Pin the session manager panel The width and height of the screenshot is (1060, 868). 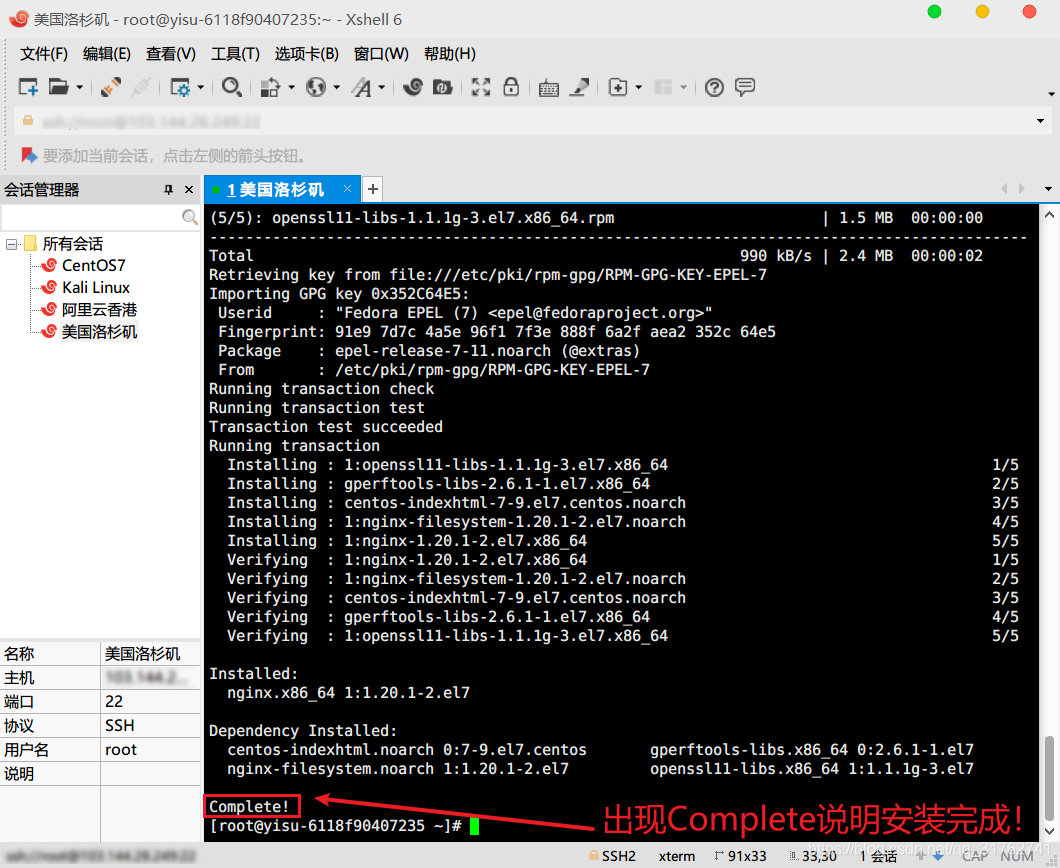(168, 190)
